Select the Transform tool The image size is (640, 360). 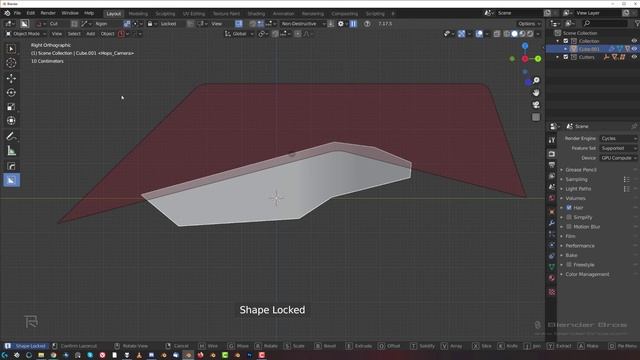click(11, 121)
